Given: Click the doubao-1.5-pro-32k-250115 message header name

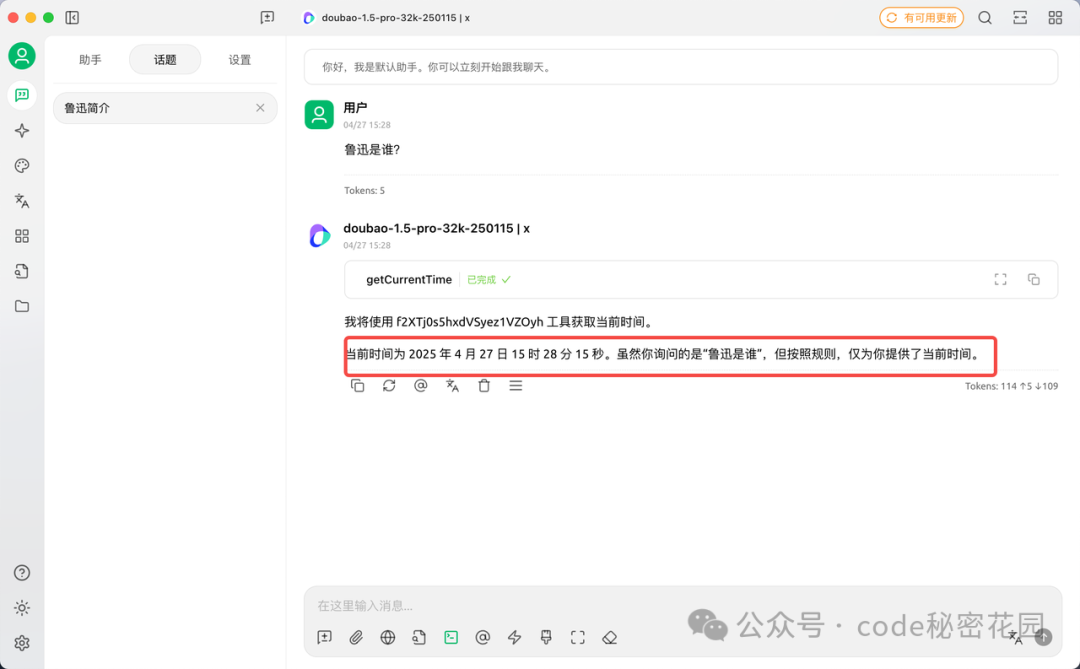Looking at the screenshot, I should [437, 229].
